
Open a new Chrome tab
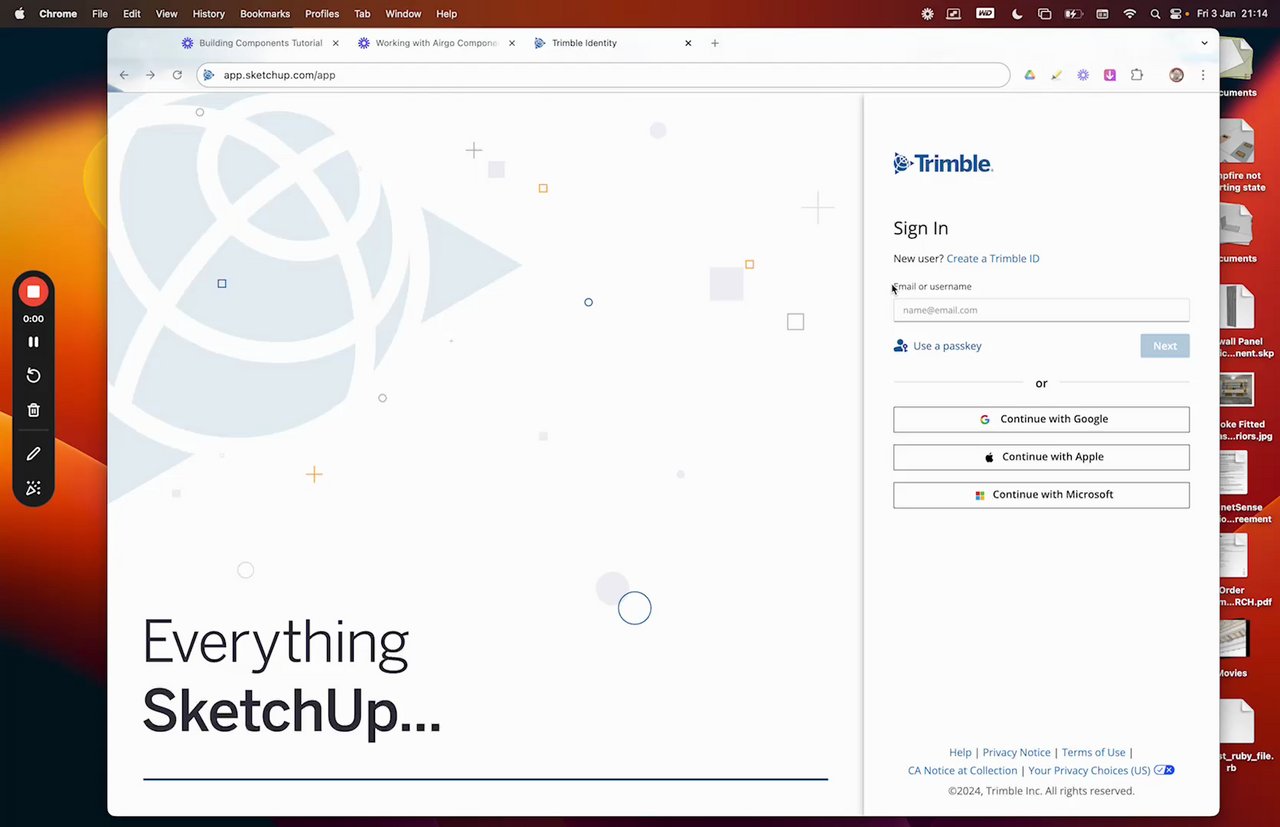(x=714, y=43)
